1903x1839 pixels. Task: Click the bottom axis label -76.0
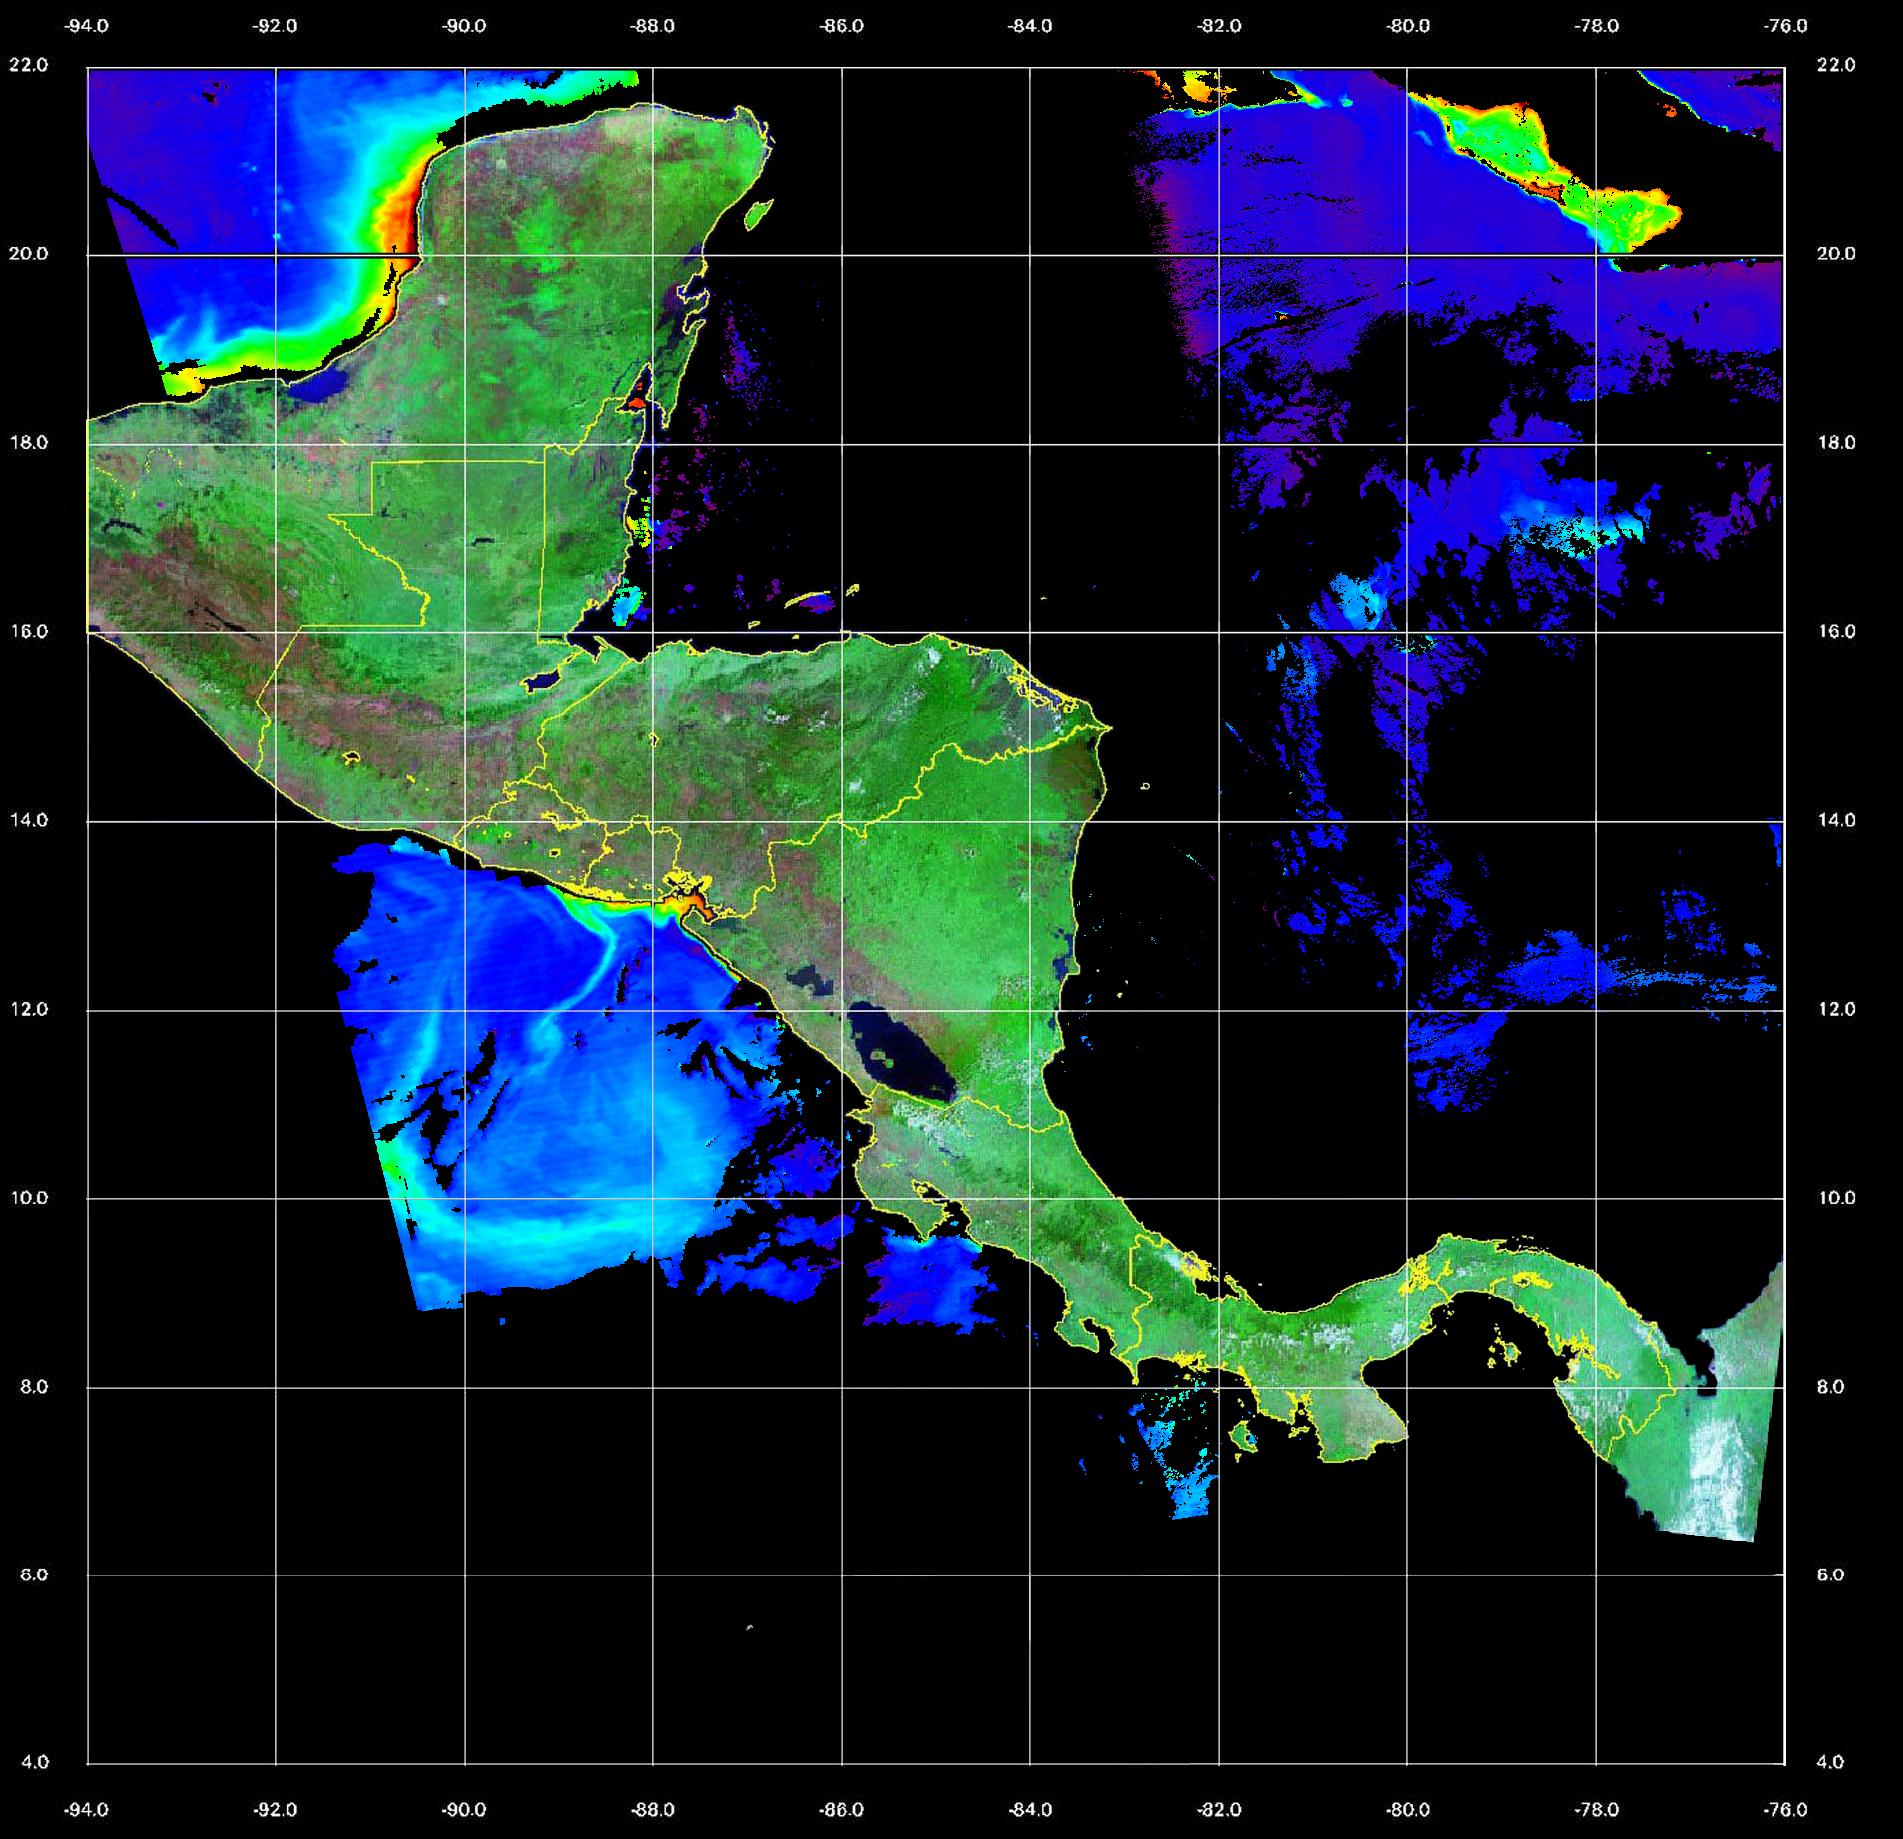tap(1785, 1809)
